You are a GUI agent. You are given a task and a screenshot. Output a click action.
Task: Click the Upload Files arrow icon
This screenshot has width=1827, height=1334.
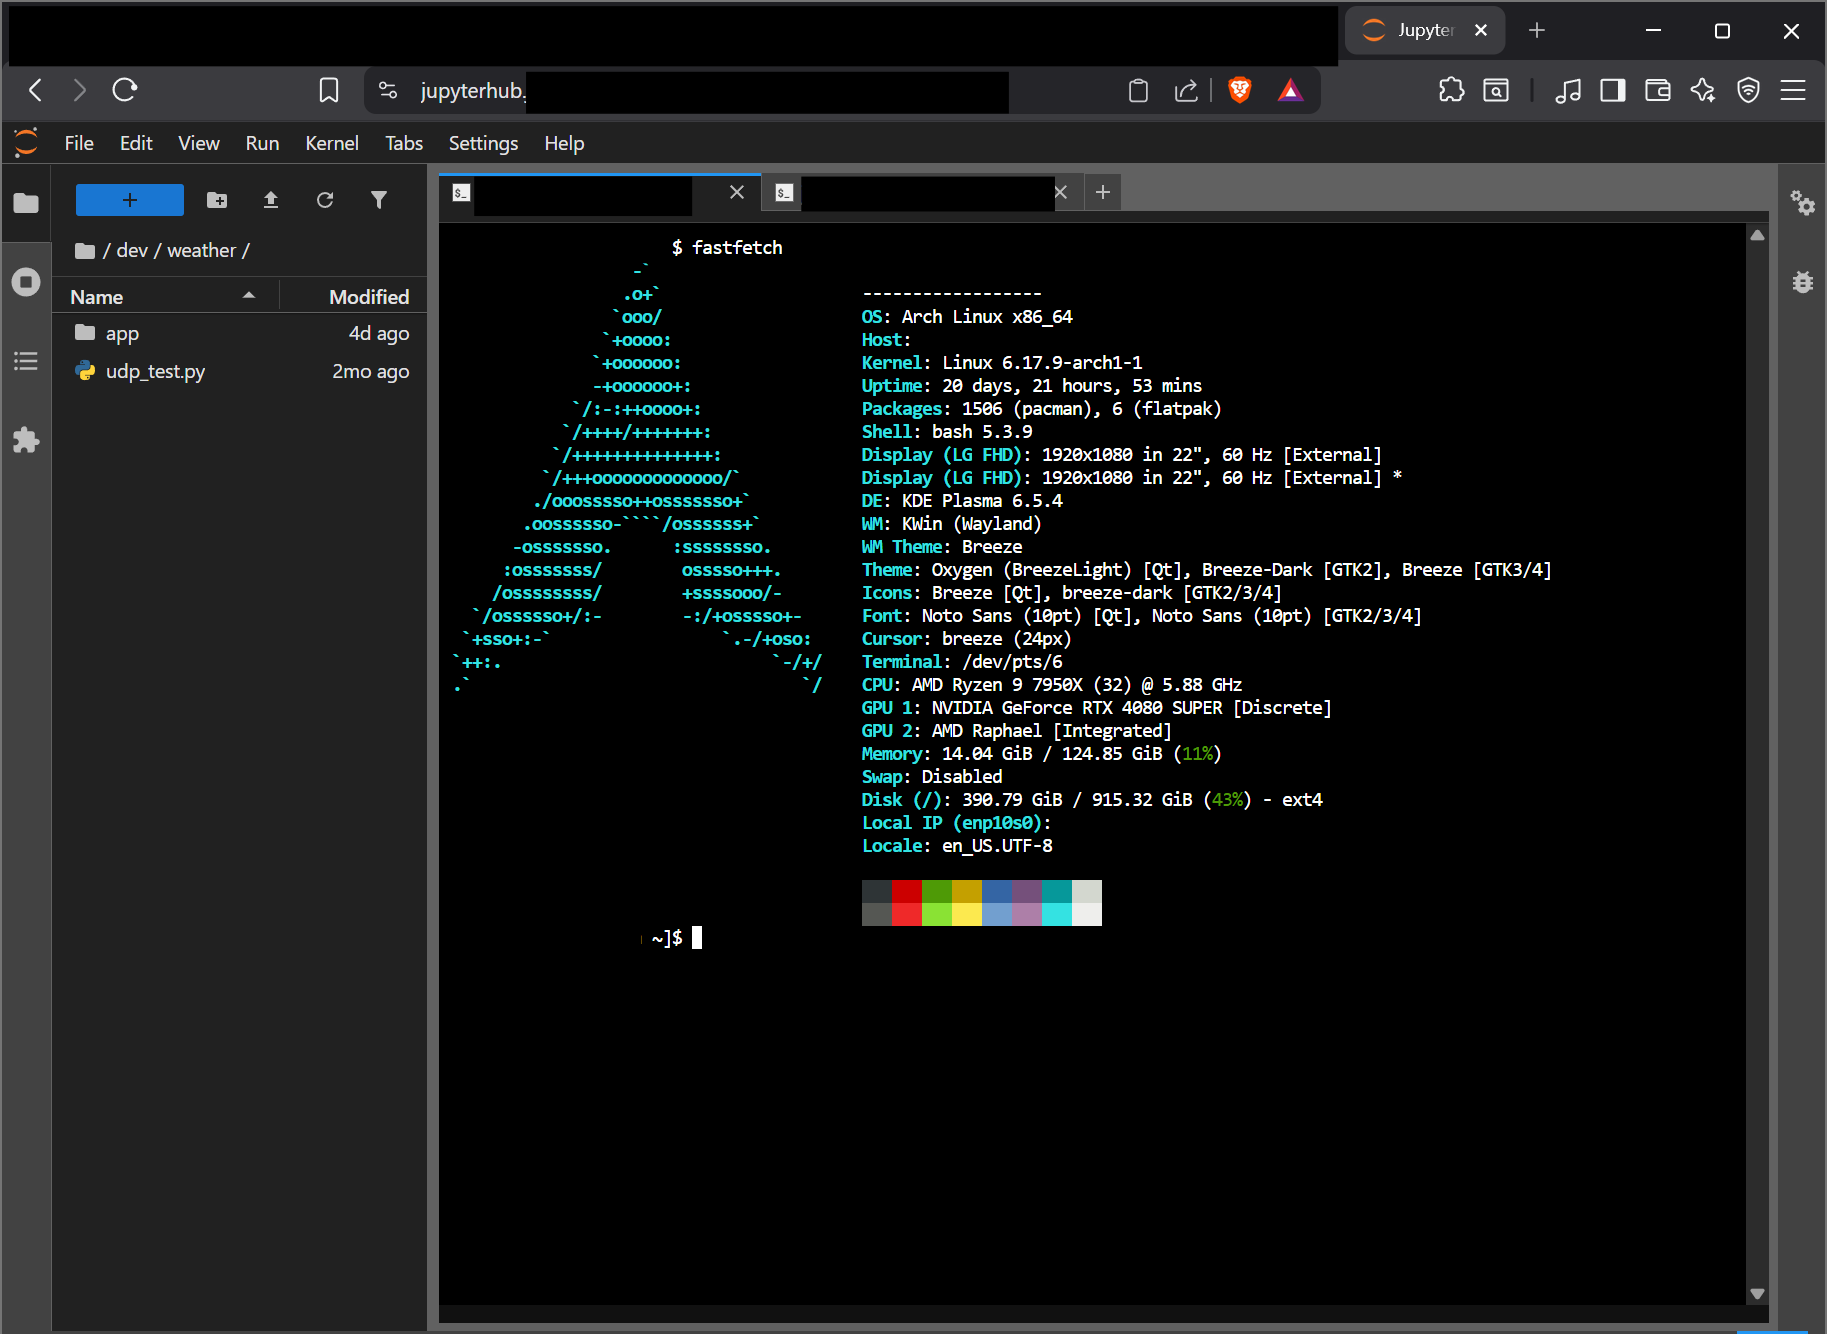[x=271, y=200]
